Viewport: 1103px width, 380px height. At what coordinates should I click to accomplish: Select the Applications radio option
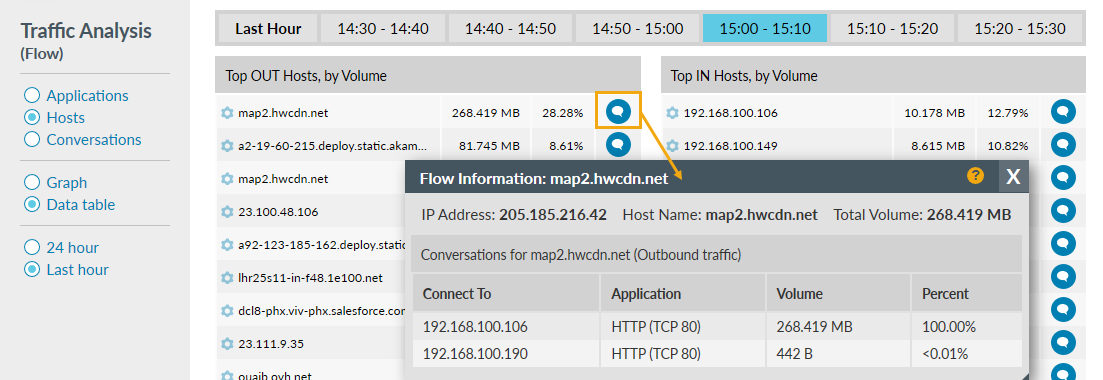point(32,96)
